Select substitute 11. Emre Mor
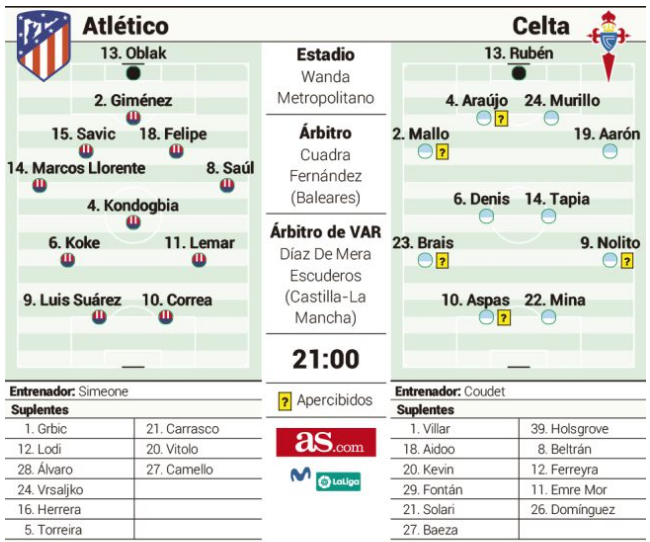The width and height of the screenshot is (650, 542). click(569, 490)
